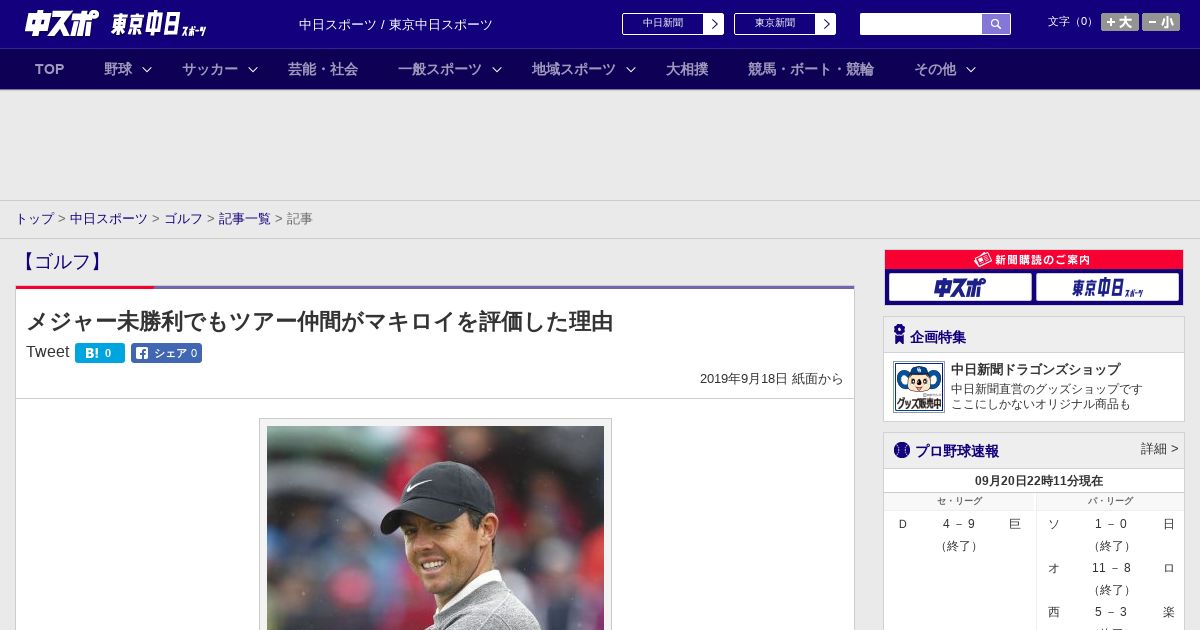This screenshot has height=630, width=1200.
Task: Open TOP navigation item
Action: click(x=50, y=69)
